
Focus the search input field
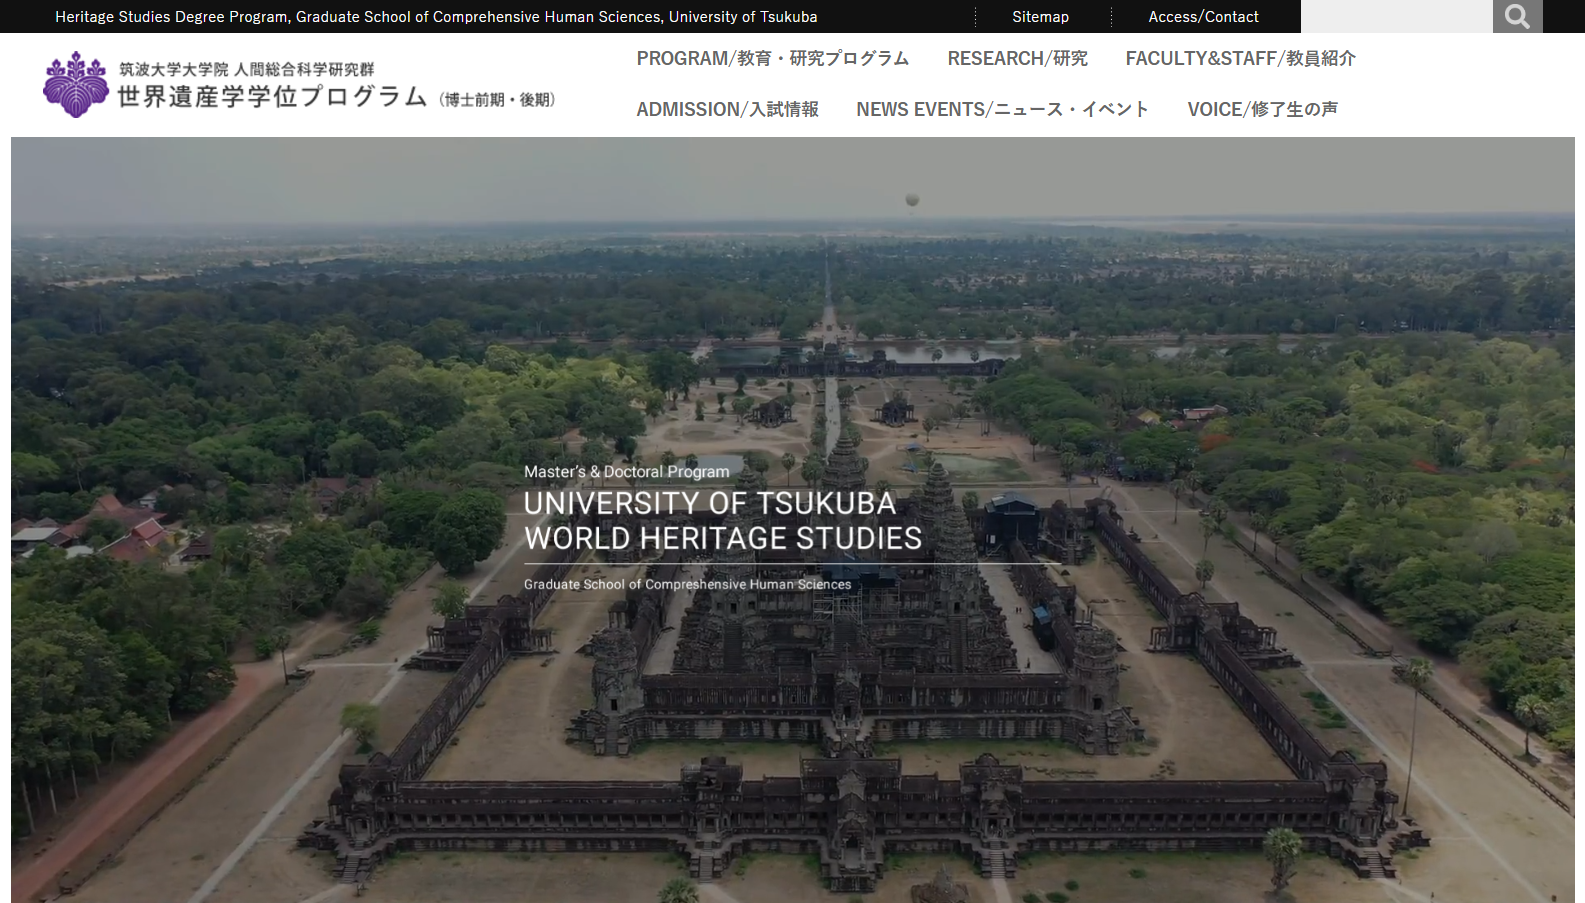1397,16
